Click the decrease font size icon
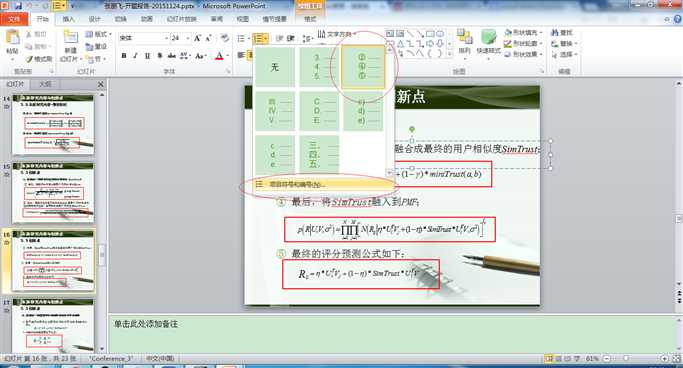 pyautogui.click(x=209, y=38)
